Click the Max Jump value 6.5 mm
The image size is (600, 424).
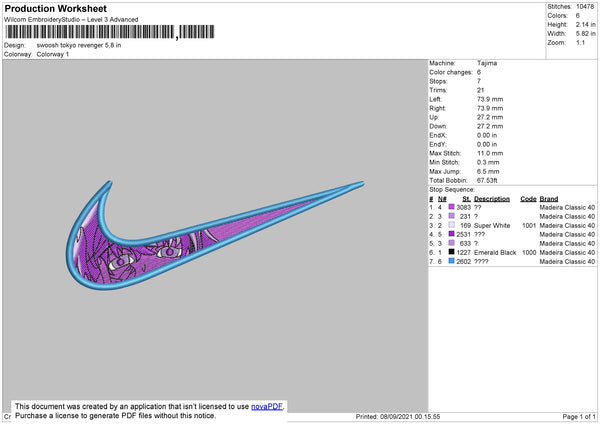click(488, 171)
